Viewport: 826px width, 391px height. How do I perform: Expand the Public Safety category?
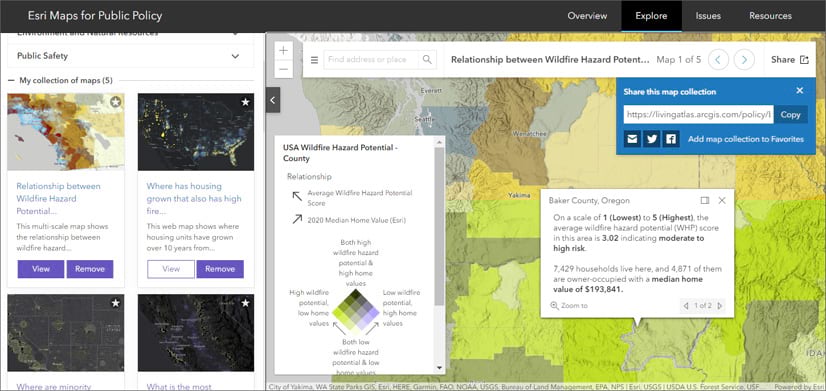(131, 56)
